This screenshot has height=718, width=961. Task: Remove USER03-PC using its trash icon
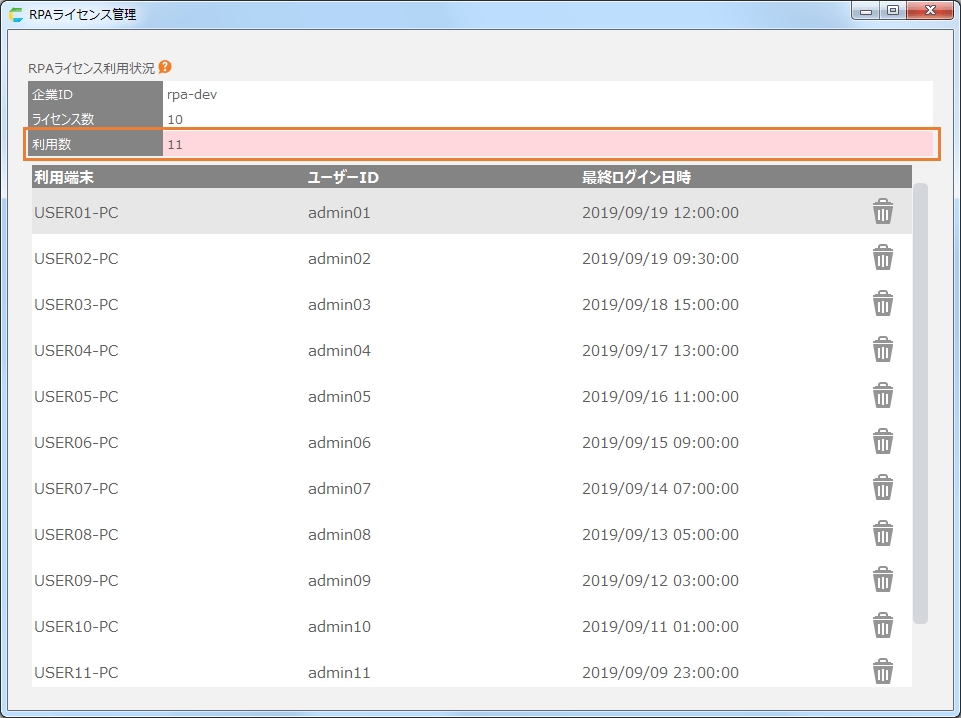[882, 304]
